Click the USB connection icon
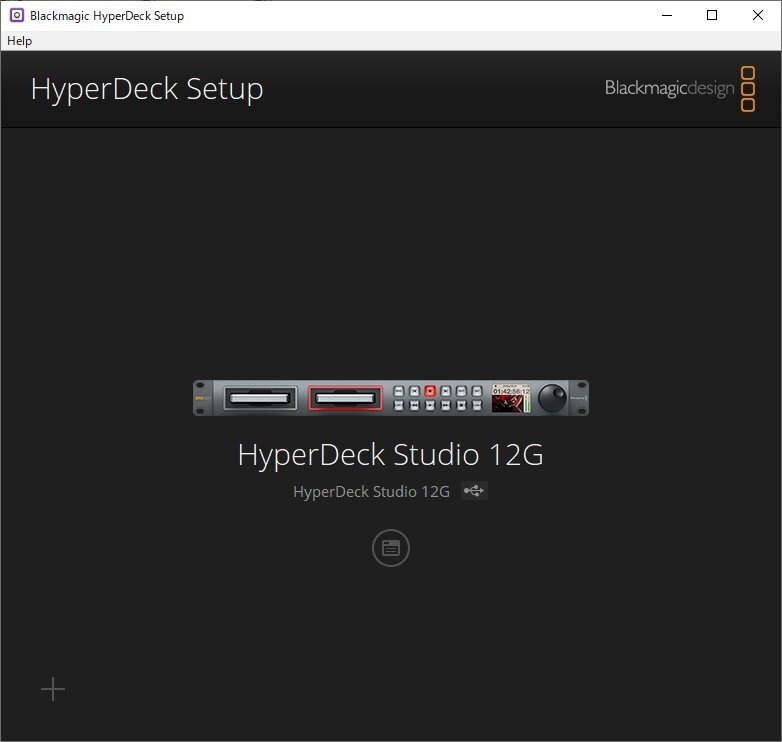The height and width of the screenshot is (742, 782). point(474,491)
